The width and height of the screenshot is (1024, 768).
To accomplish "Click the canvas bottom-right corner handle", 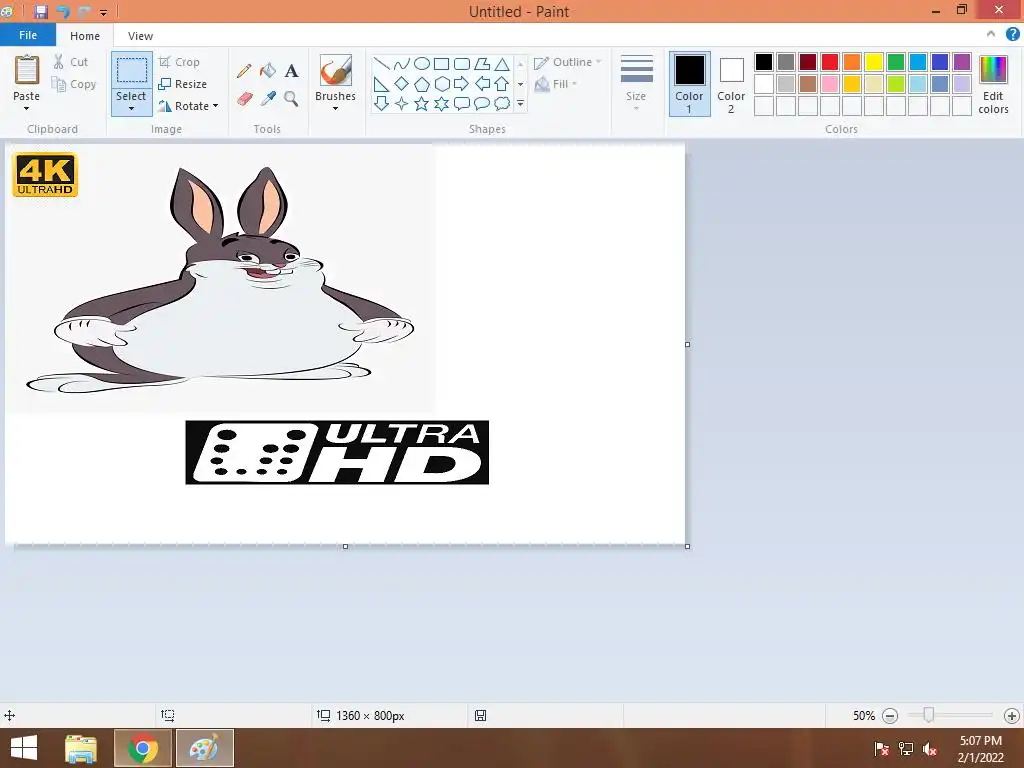I will [x=688, y=547].
